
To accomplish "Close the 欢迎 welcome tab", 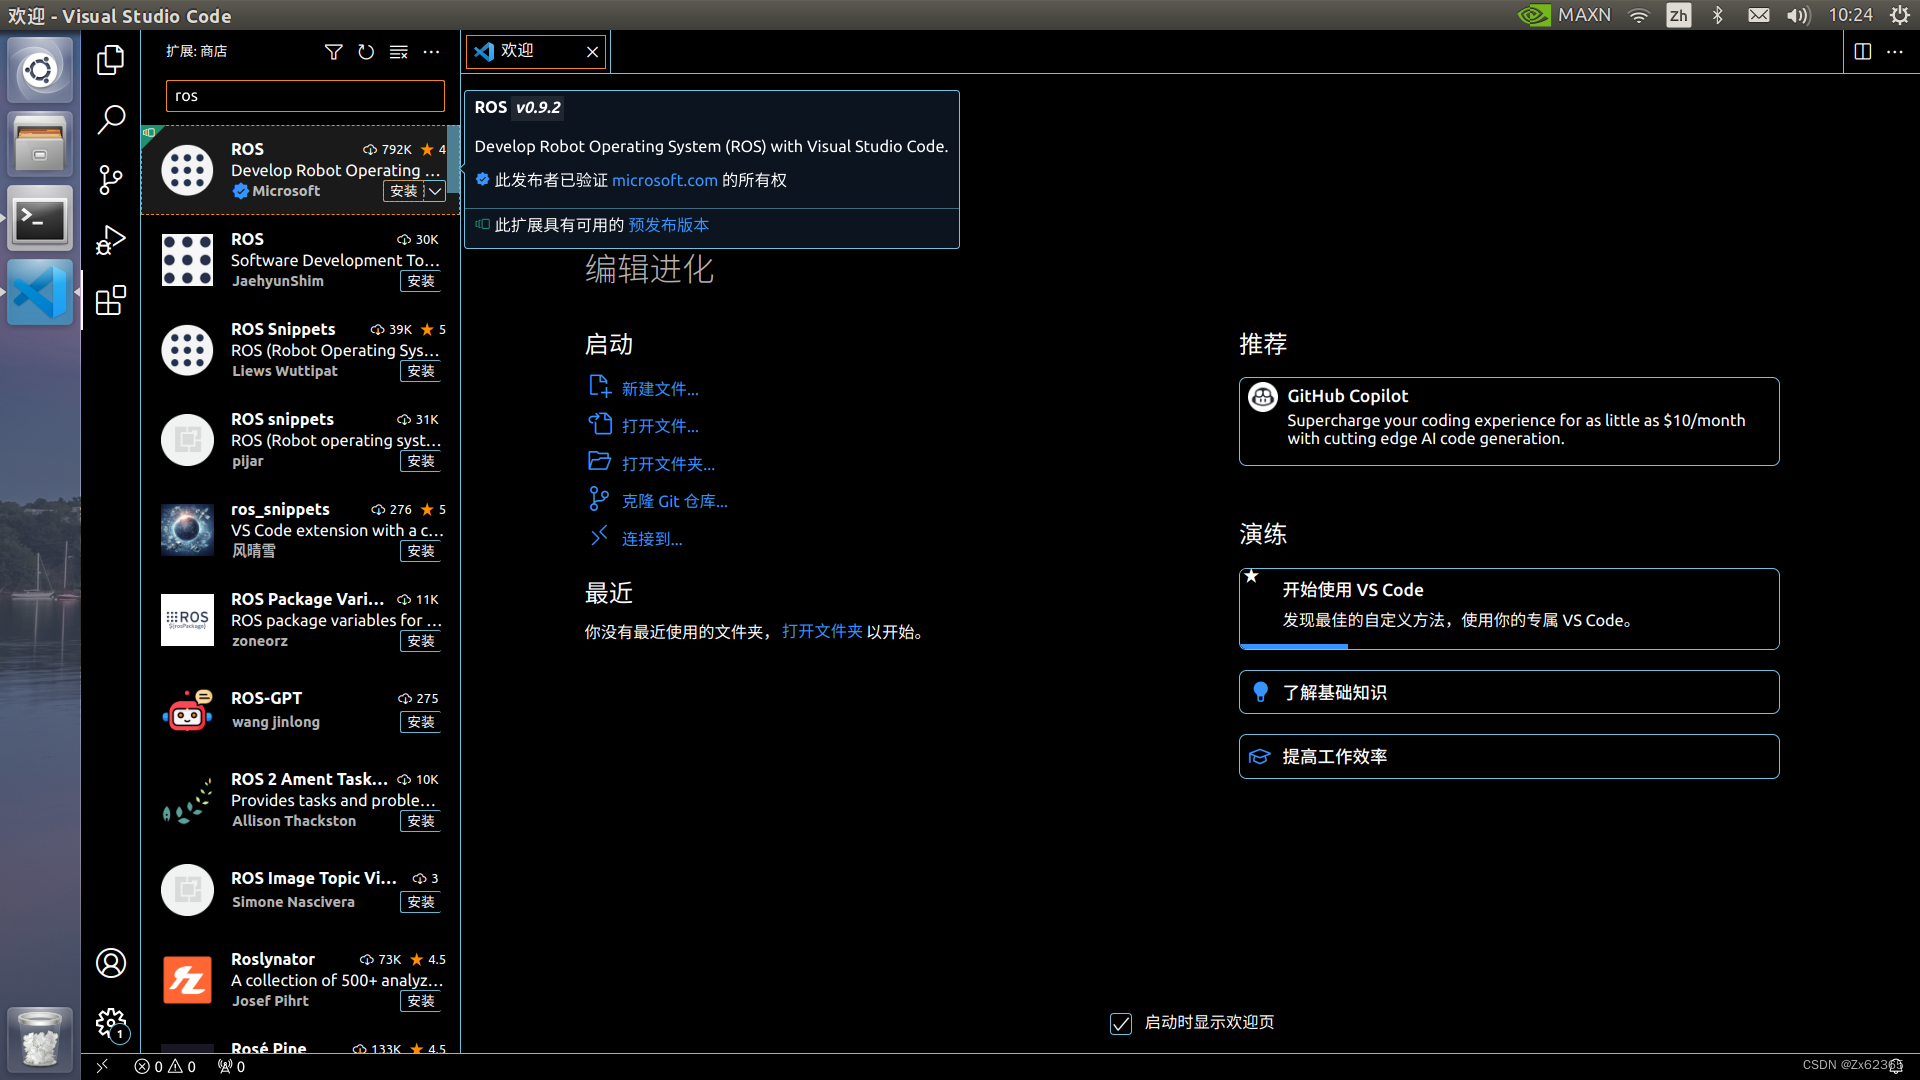I will pos(593,52).
